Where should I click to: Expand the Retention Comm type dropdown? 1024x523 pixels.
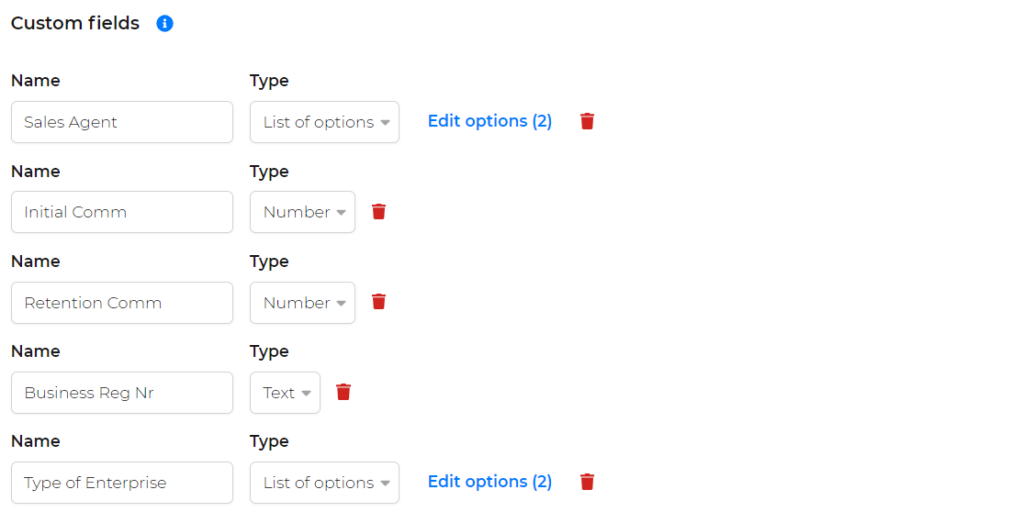pyautogui.click(x=302, y=303)
